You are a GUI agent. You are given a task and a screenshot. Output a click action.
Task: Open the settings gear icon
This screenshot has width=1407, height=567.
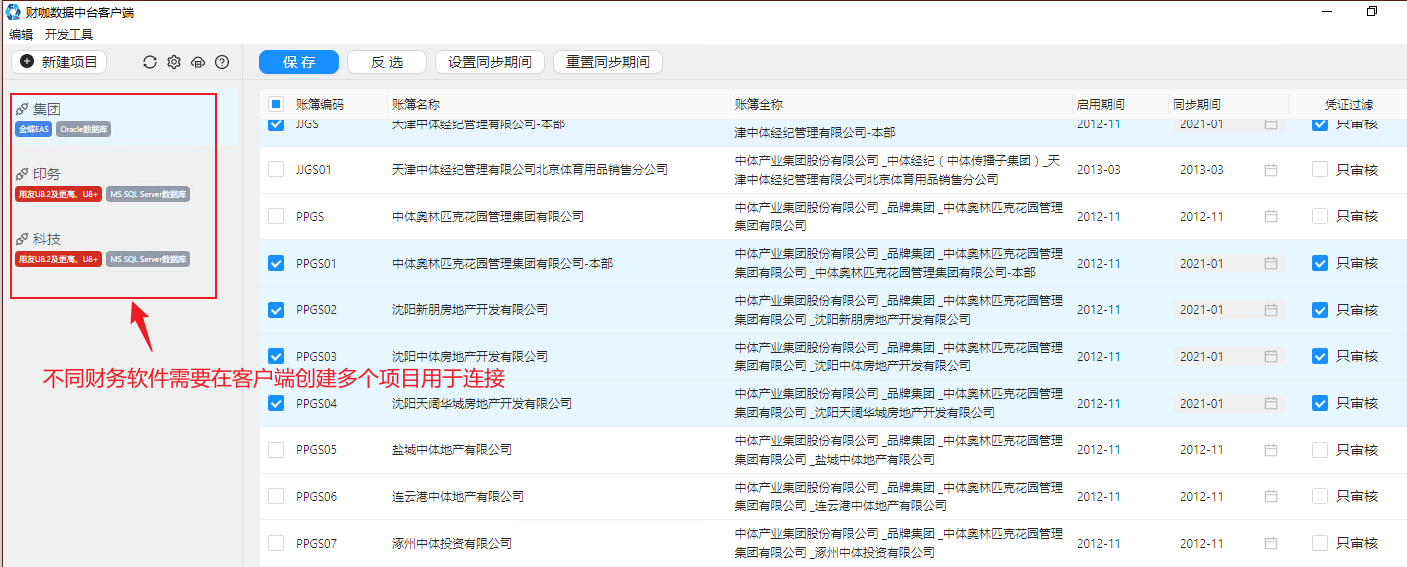tap(174, 62)
